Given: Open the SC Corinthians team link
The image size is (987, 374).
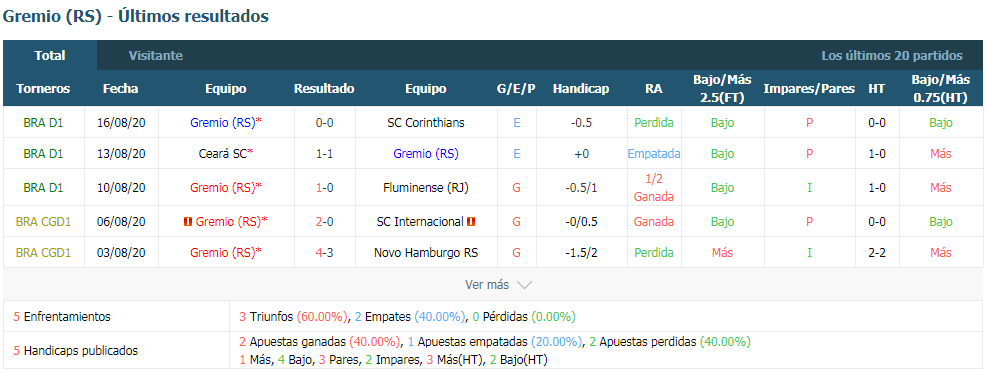Looking at the screenshot, I should point(426,123).
